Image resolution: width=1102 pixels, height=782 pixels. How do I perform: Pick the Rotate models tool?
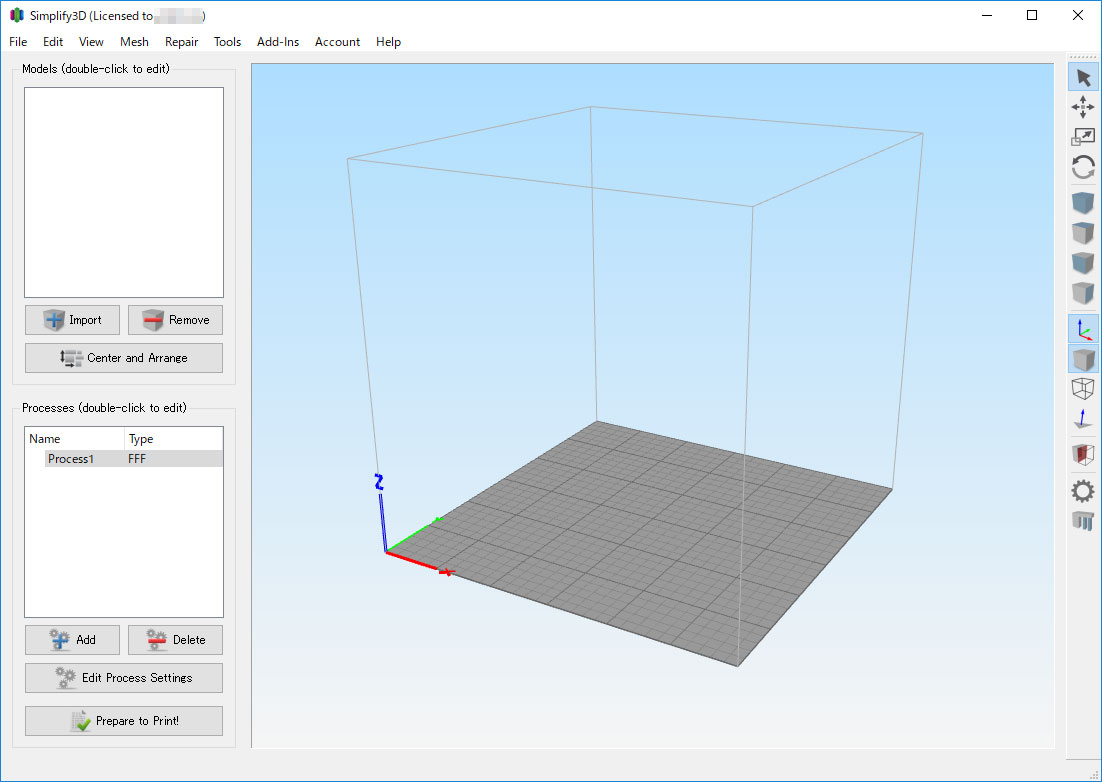click(x=1083, y=167)
